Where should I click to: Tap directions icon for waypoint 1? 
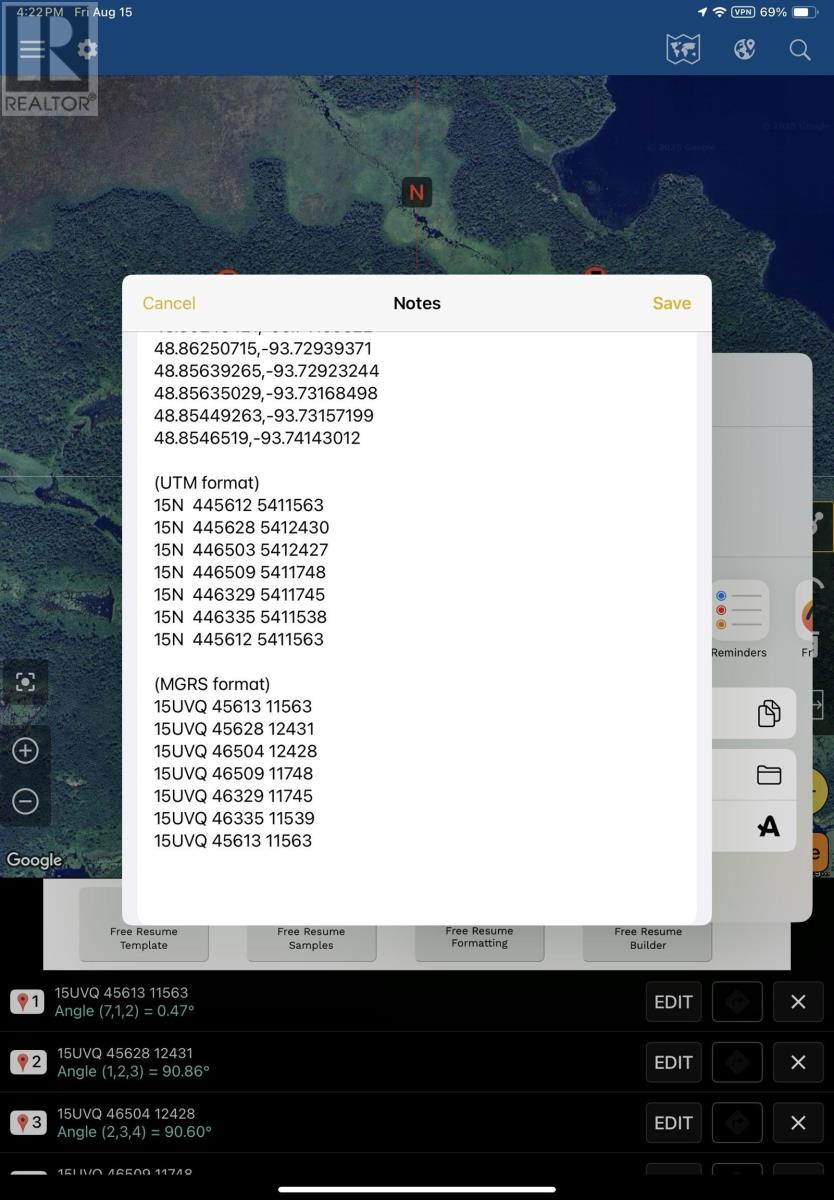[x=737, y=1002]
